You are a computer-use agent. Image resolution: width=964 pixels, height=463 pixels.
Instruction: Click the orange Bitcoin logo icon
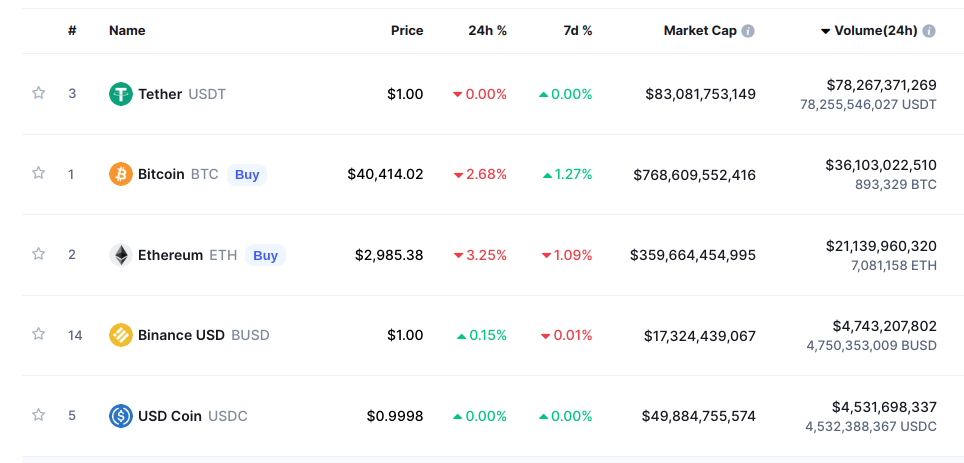pos(121,174)
